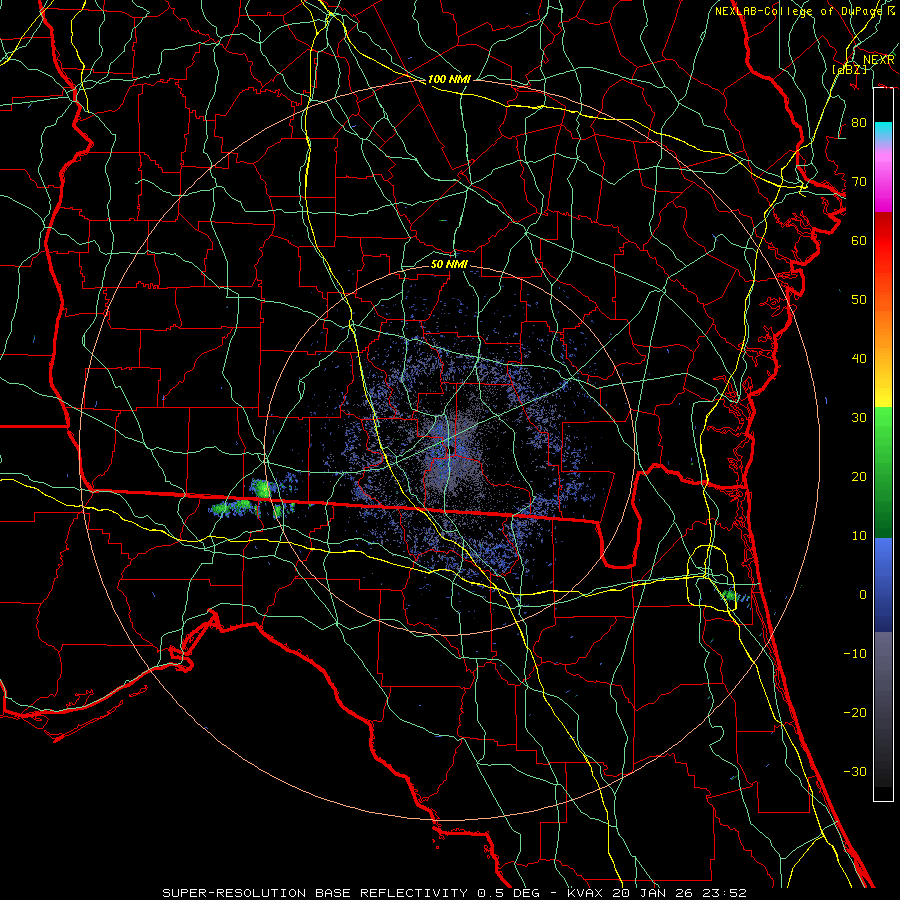The height and width of the screenshot is (900, 900).
Task: Click the dBZ unit label
Action: pyautogui.click(x=850, y=69)
